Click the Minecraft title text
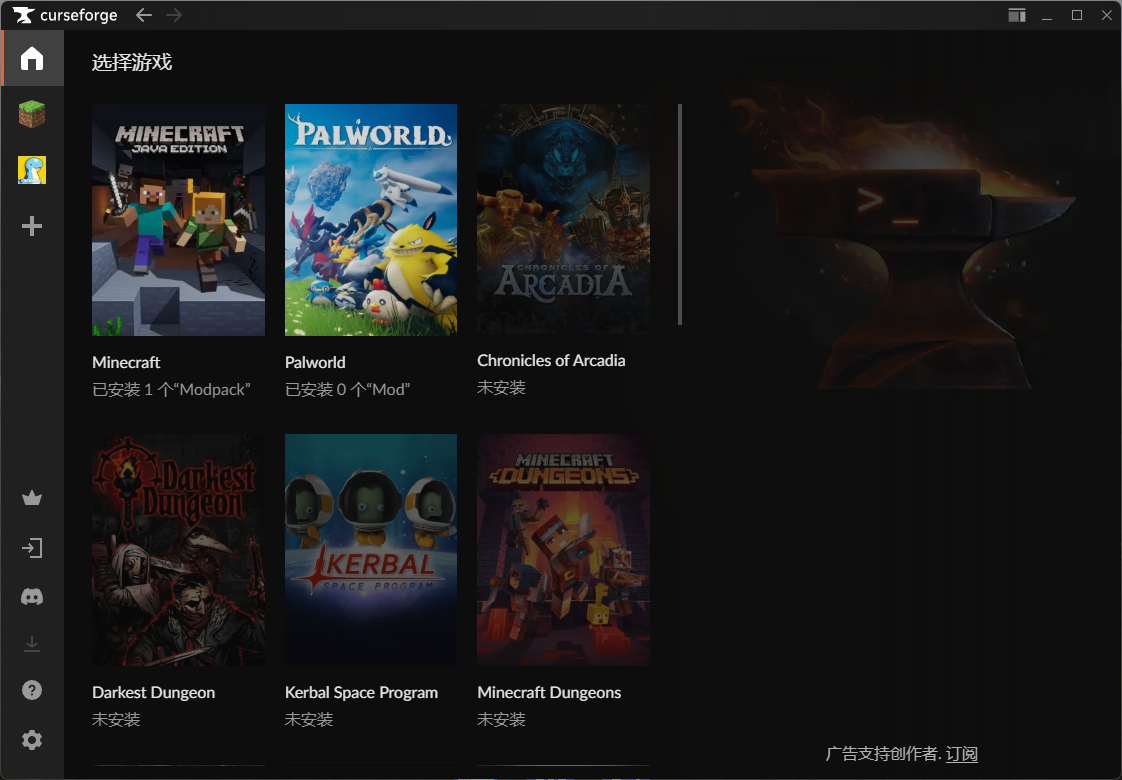This screenshot has height=780, width=1122. tap(126, 362)
